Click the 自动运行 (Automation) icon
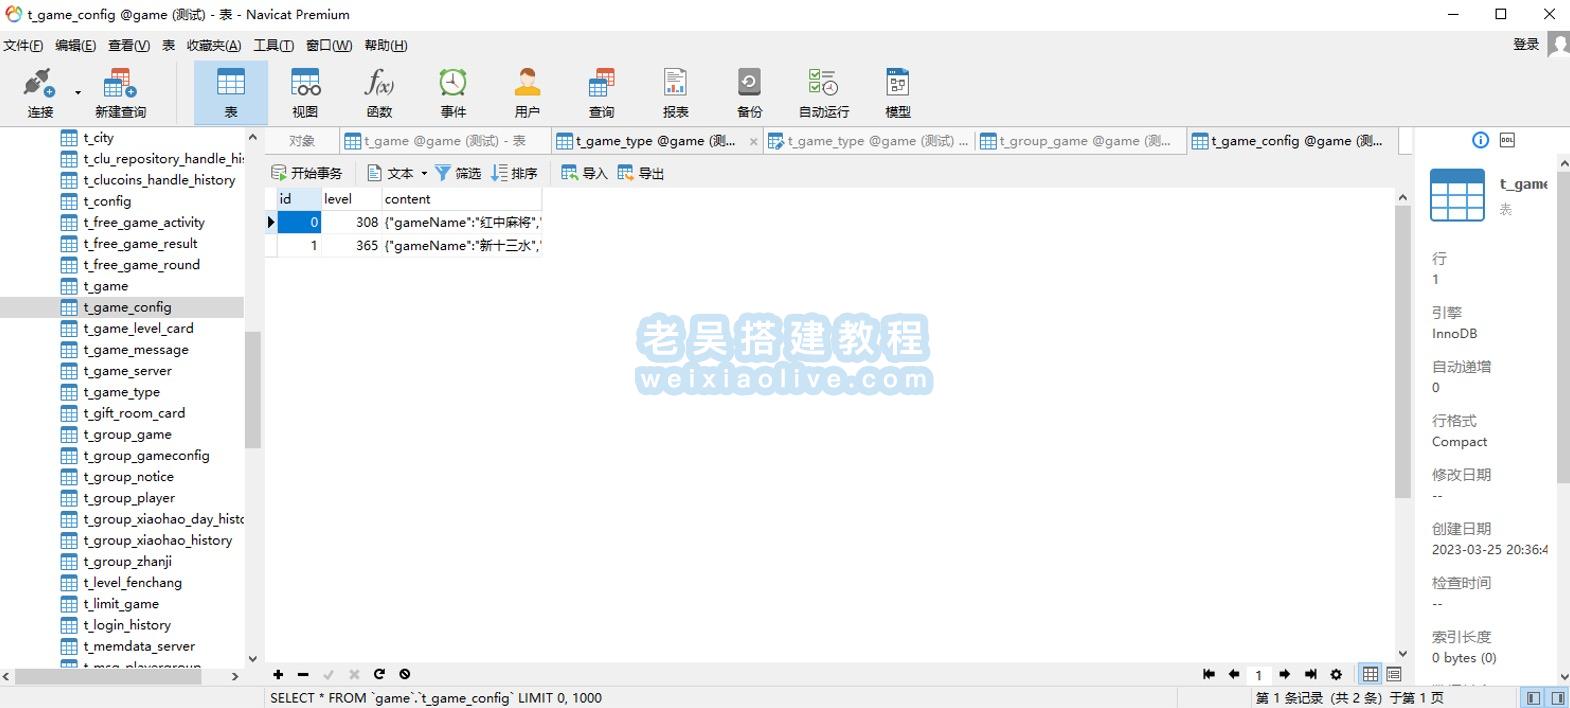Image resolution: width=1570 pixels, height=708 pixels. tap(823, 92)
